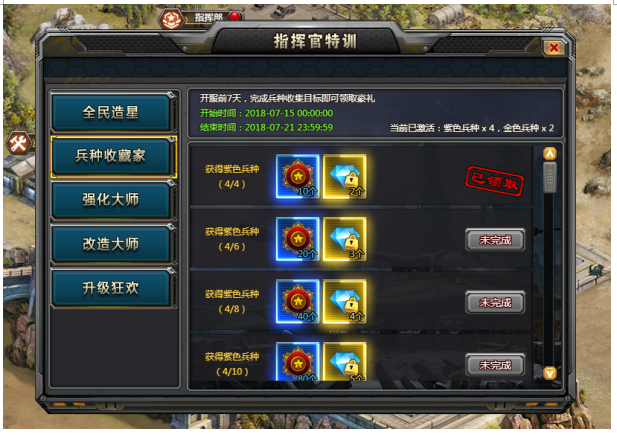This screenshot has height=435, width=617.
Task: Open the wrench and hammer build icon
Action: 18,143
